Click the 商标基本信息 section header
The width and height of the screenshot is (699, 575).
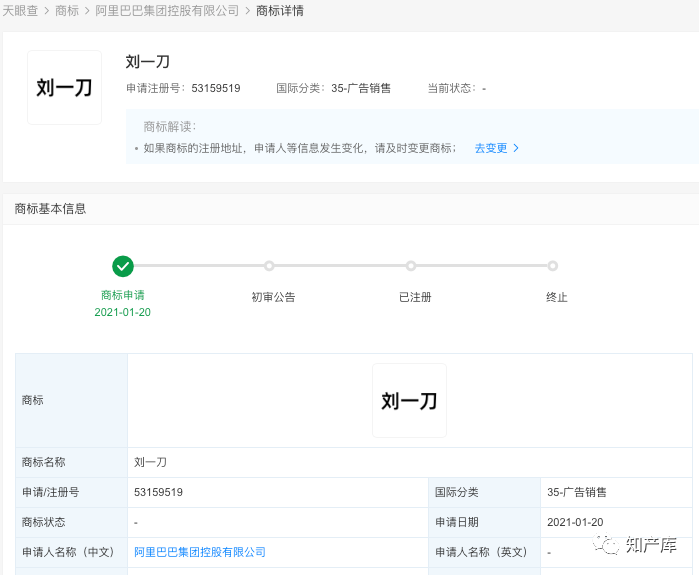(50, 209)
